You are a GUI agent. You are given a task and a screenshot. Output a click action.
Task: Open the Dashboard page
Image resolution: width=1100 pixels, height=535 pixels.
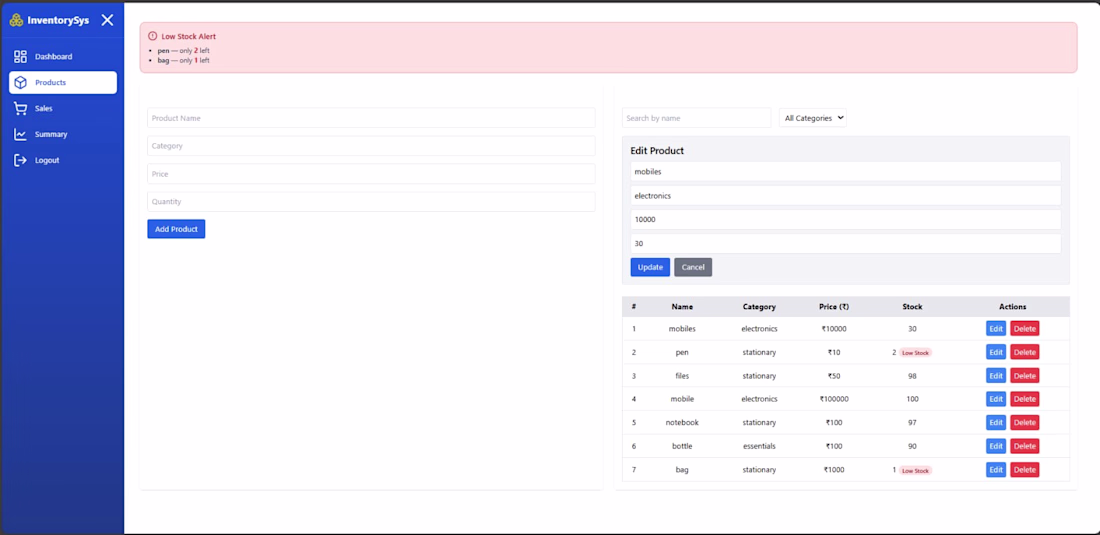[x=62, y=57]
